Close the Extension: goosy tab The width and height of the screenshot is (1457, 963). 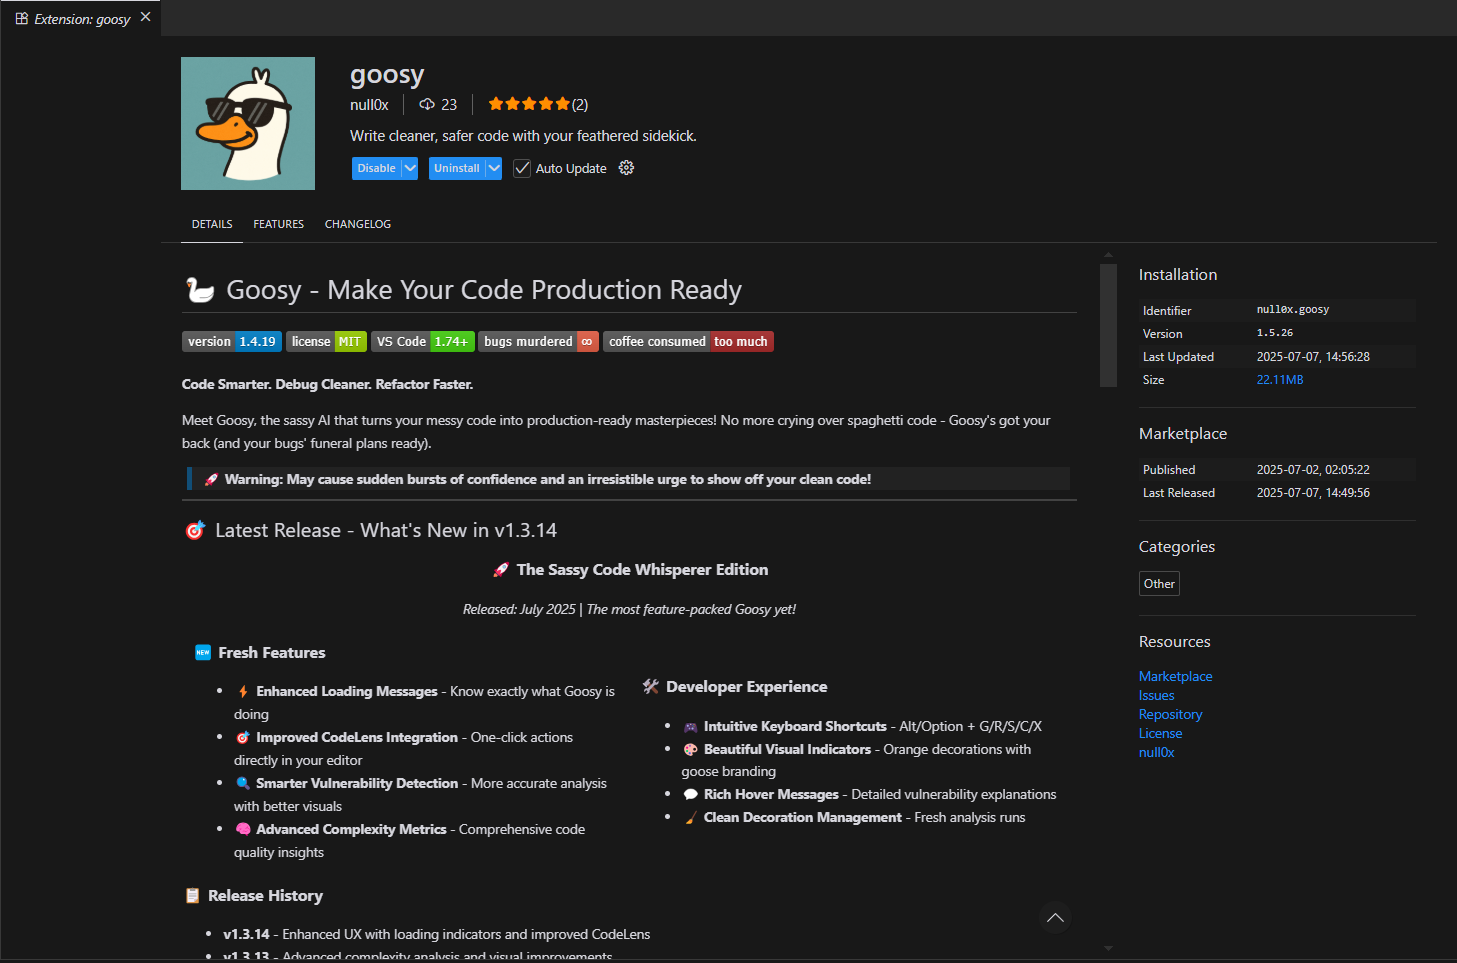point(146,17)
